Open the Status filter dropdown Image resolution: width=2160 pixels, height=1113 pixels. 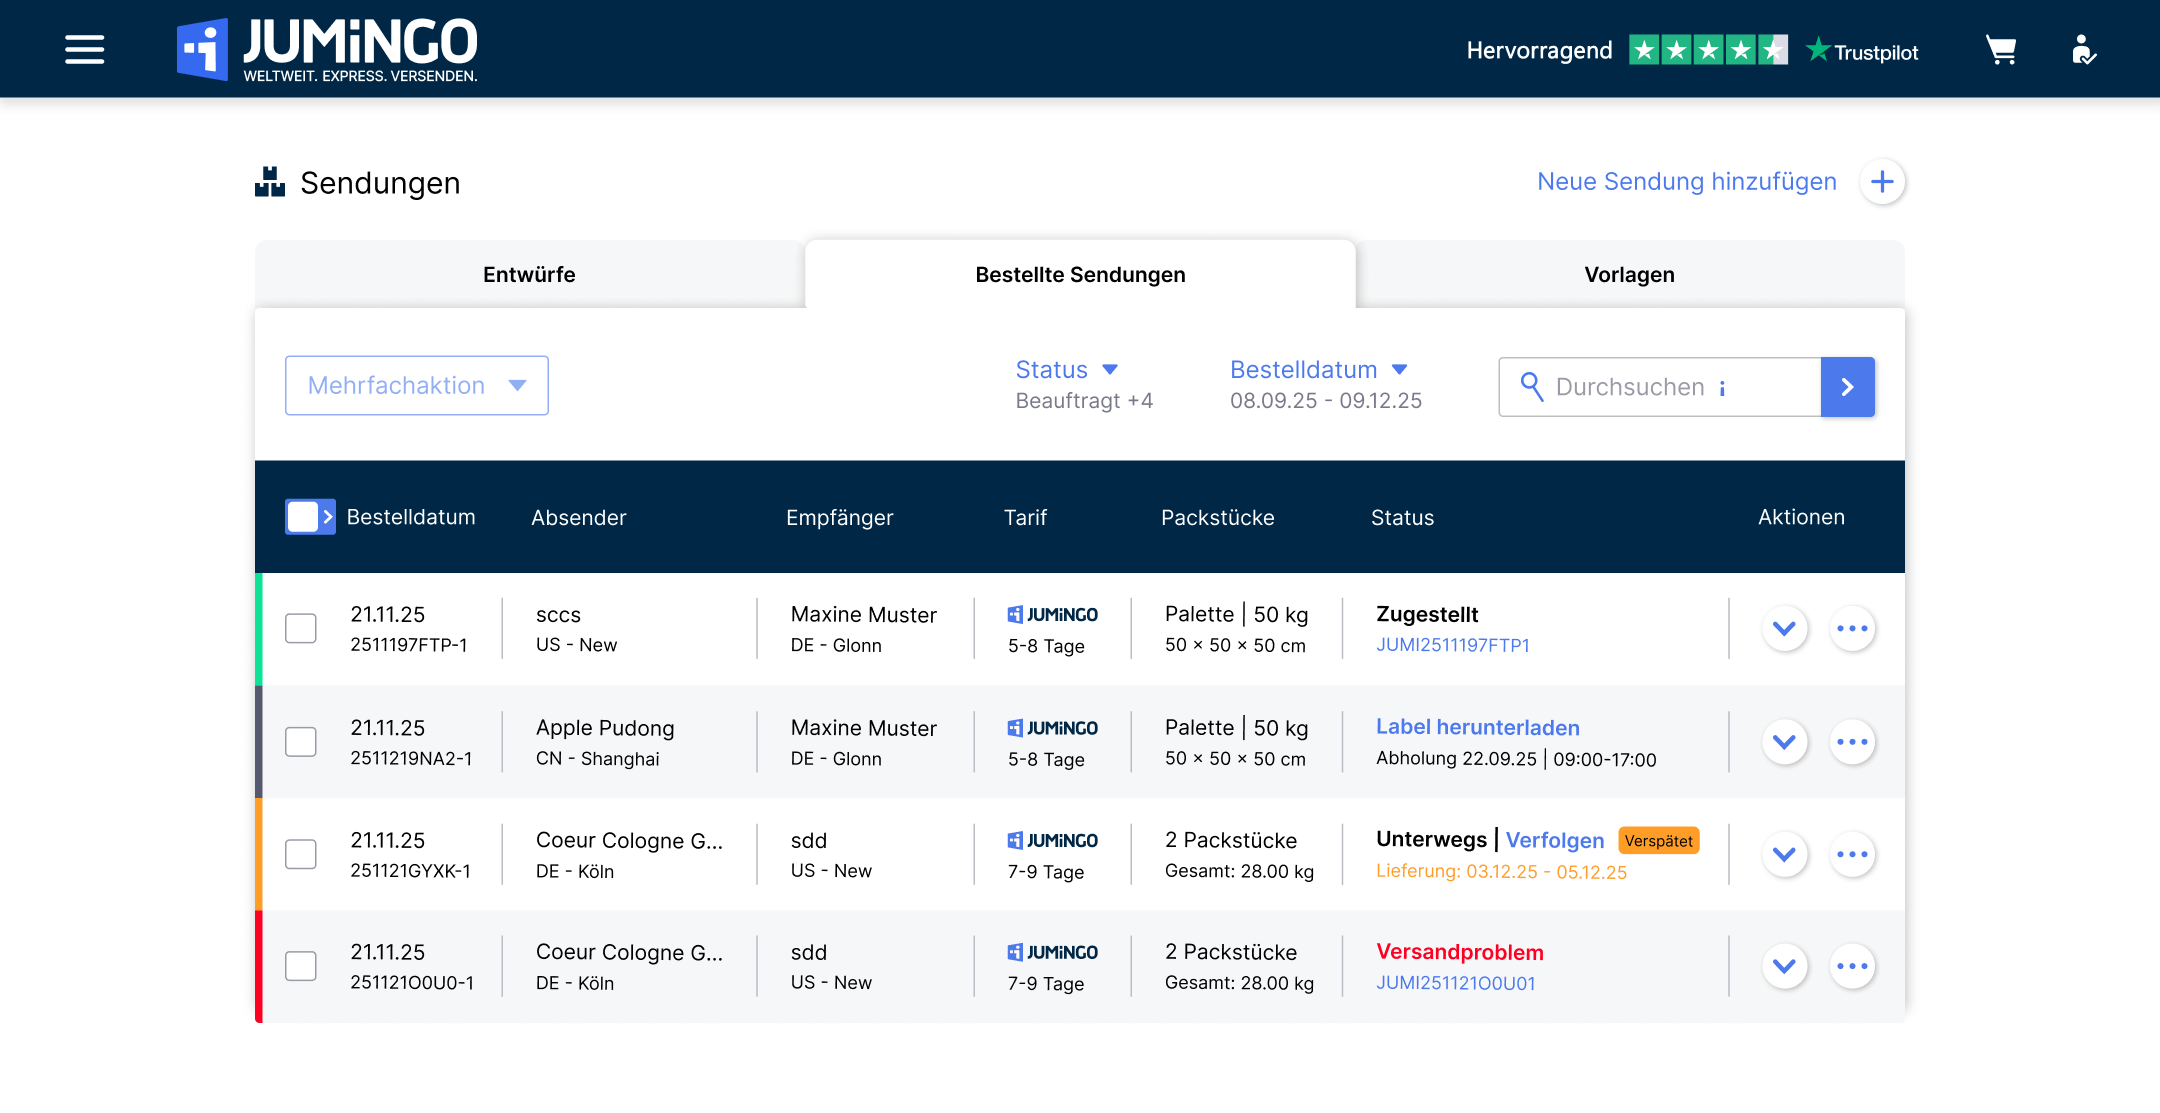pyautogui.click(x=1066, y=370)
